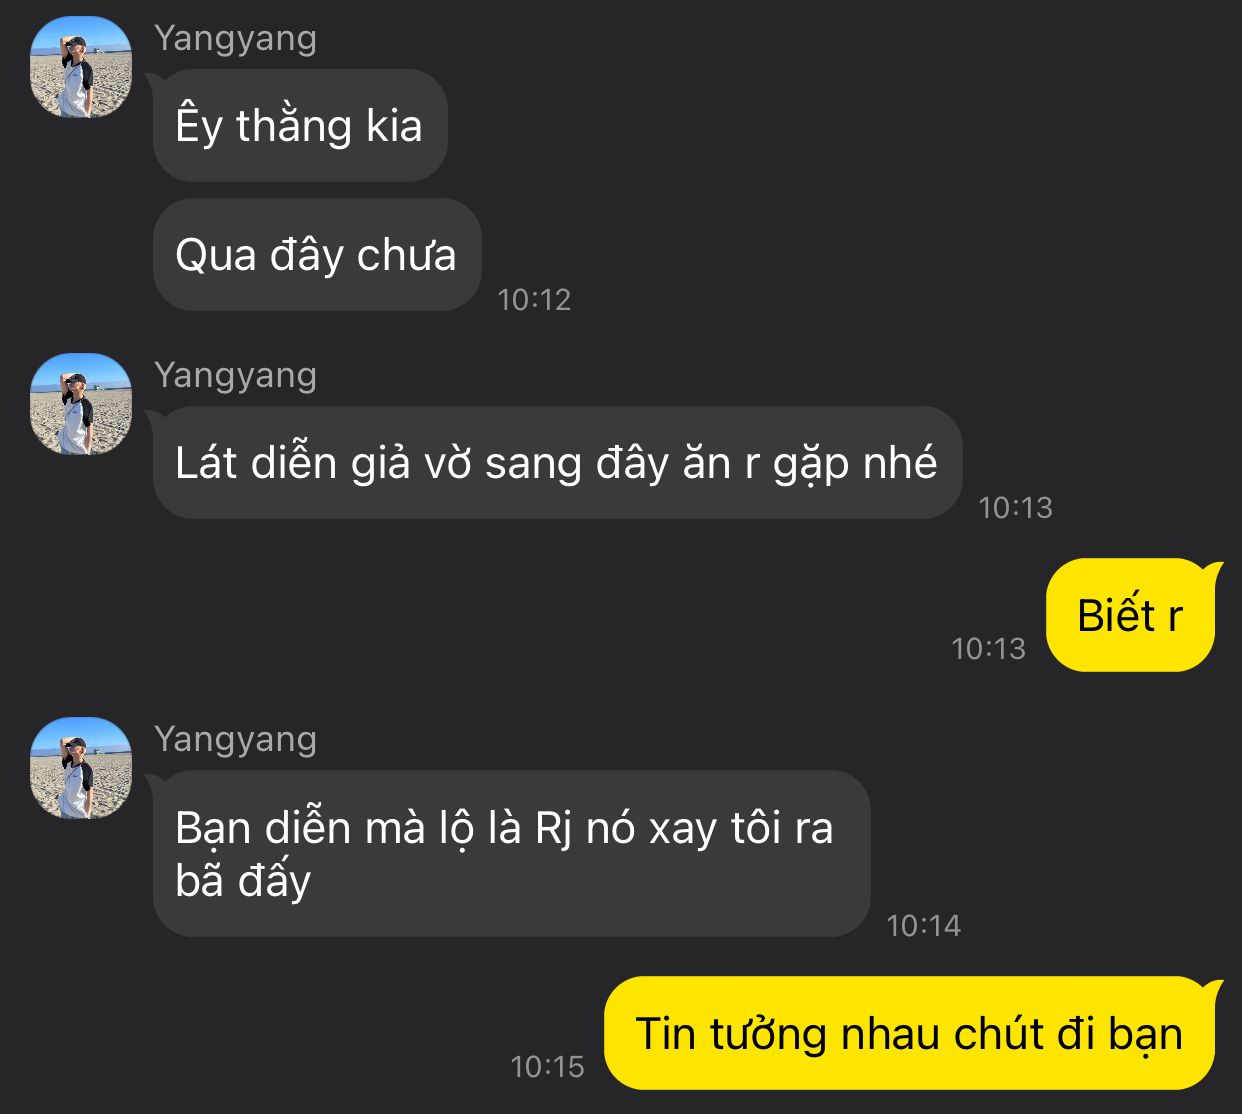Screen dimensions: 1242x1114
Task: Tap Yangyang's avatar beside 'Bạn diễn mà lộ' message
Action: coord(81,768)
